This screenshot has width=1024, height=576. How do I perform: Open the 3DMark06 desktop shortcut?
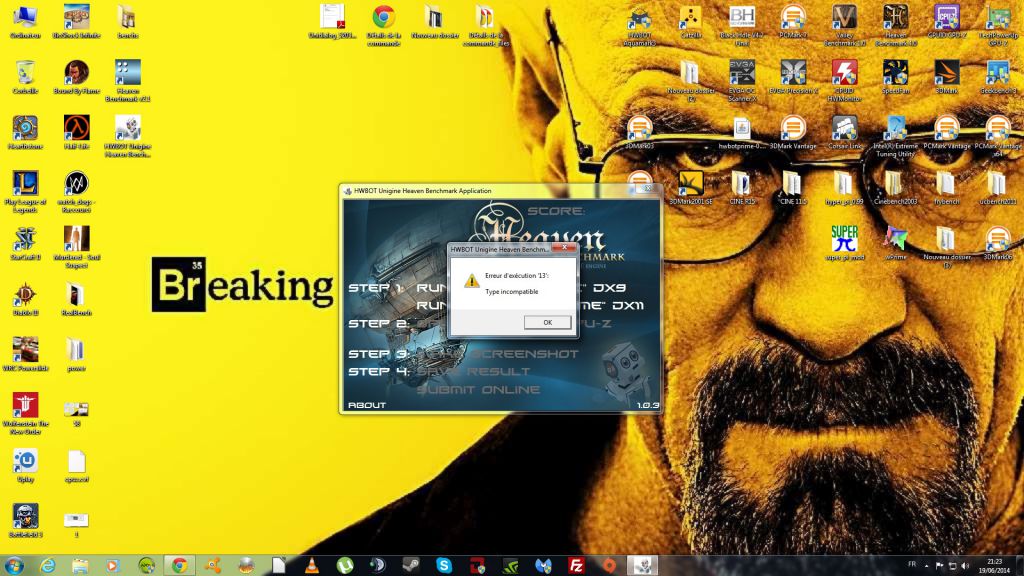(x=998, y=244)
